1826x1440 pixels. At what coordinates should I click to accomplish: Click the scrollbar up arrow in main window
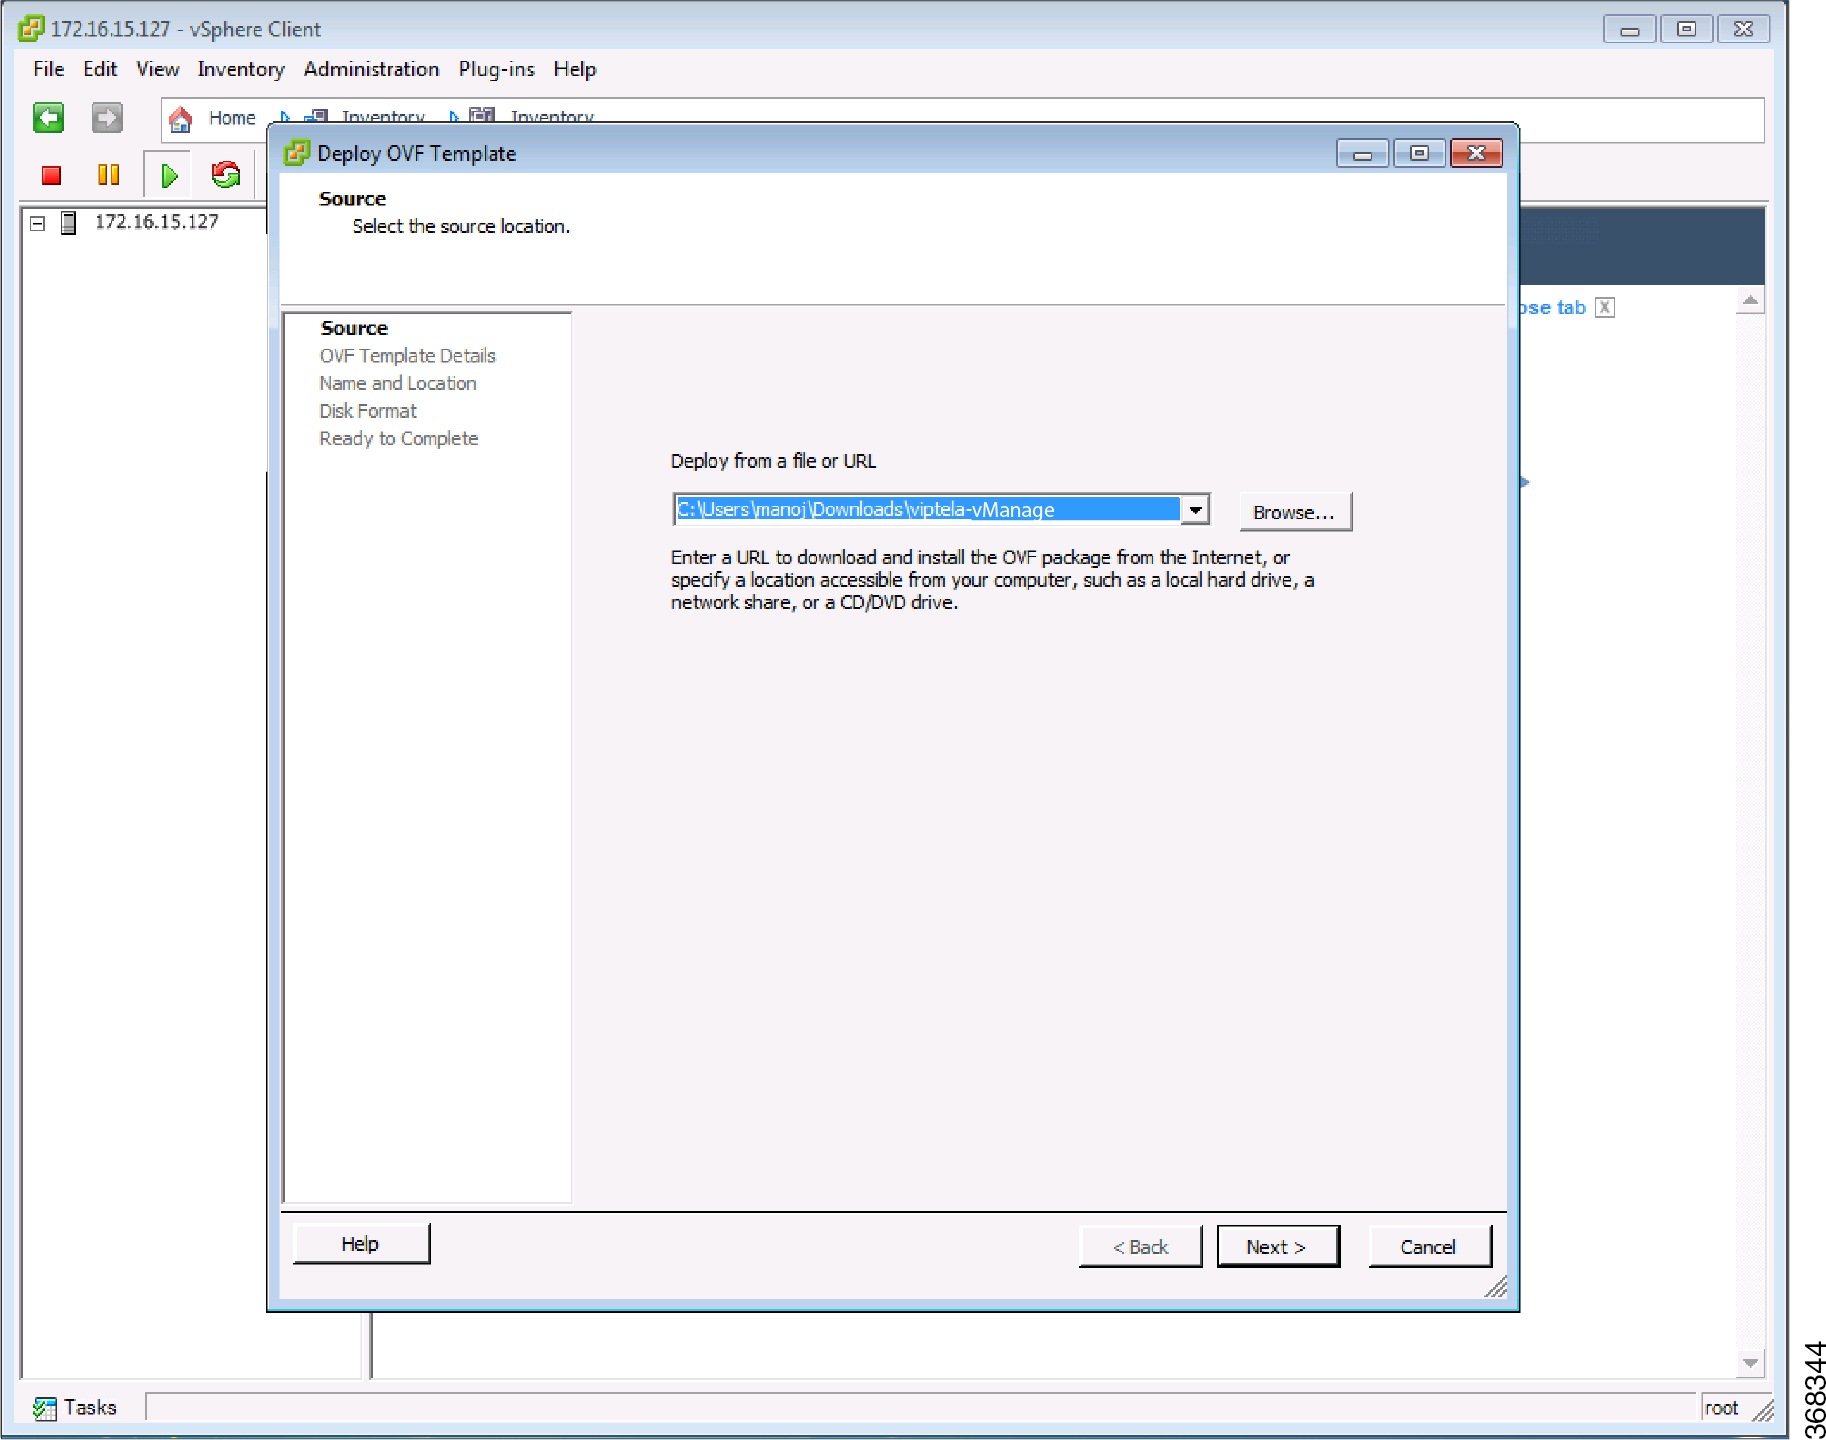(x=1750, y=300)
